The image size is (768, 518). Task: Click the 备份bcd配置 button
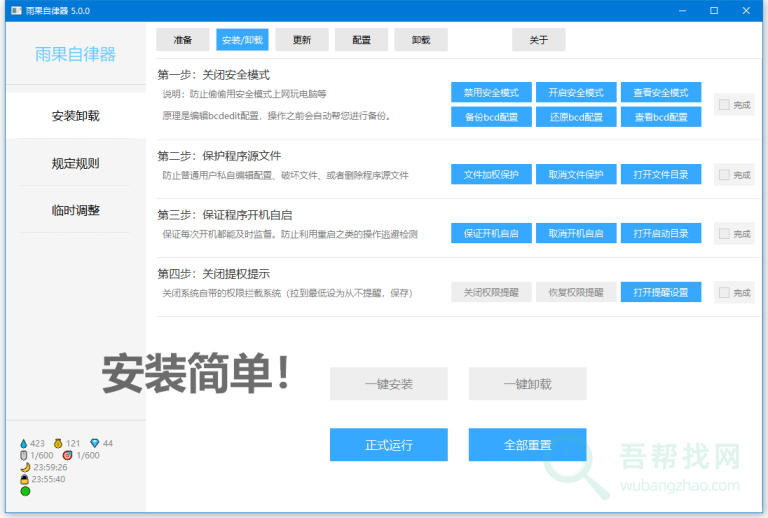(491, 117)
